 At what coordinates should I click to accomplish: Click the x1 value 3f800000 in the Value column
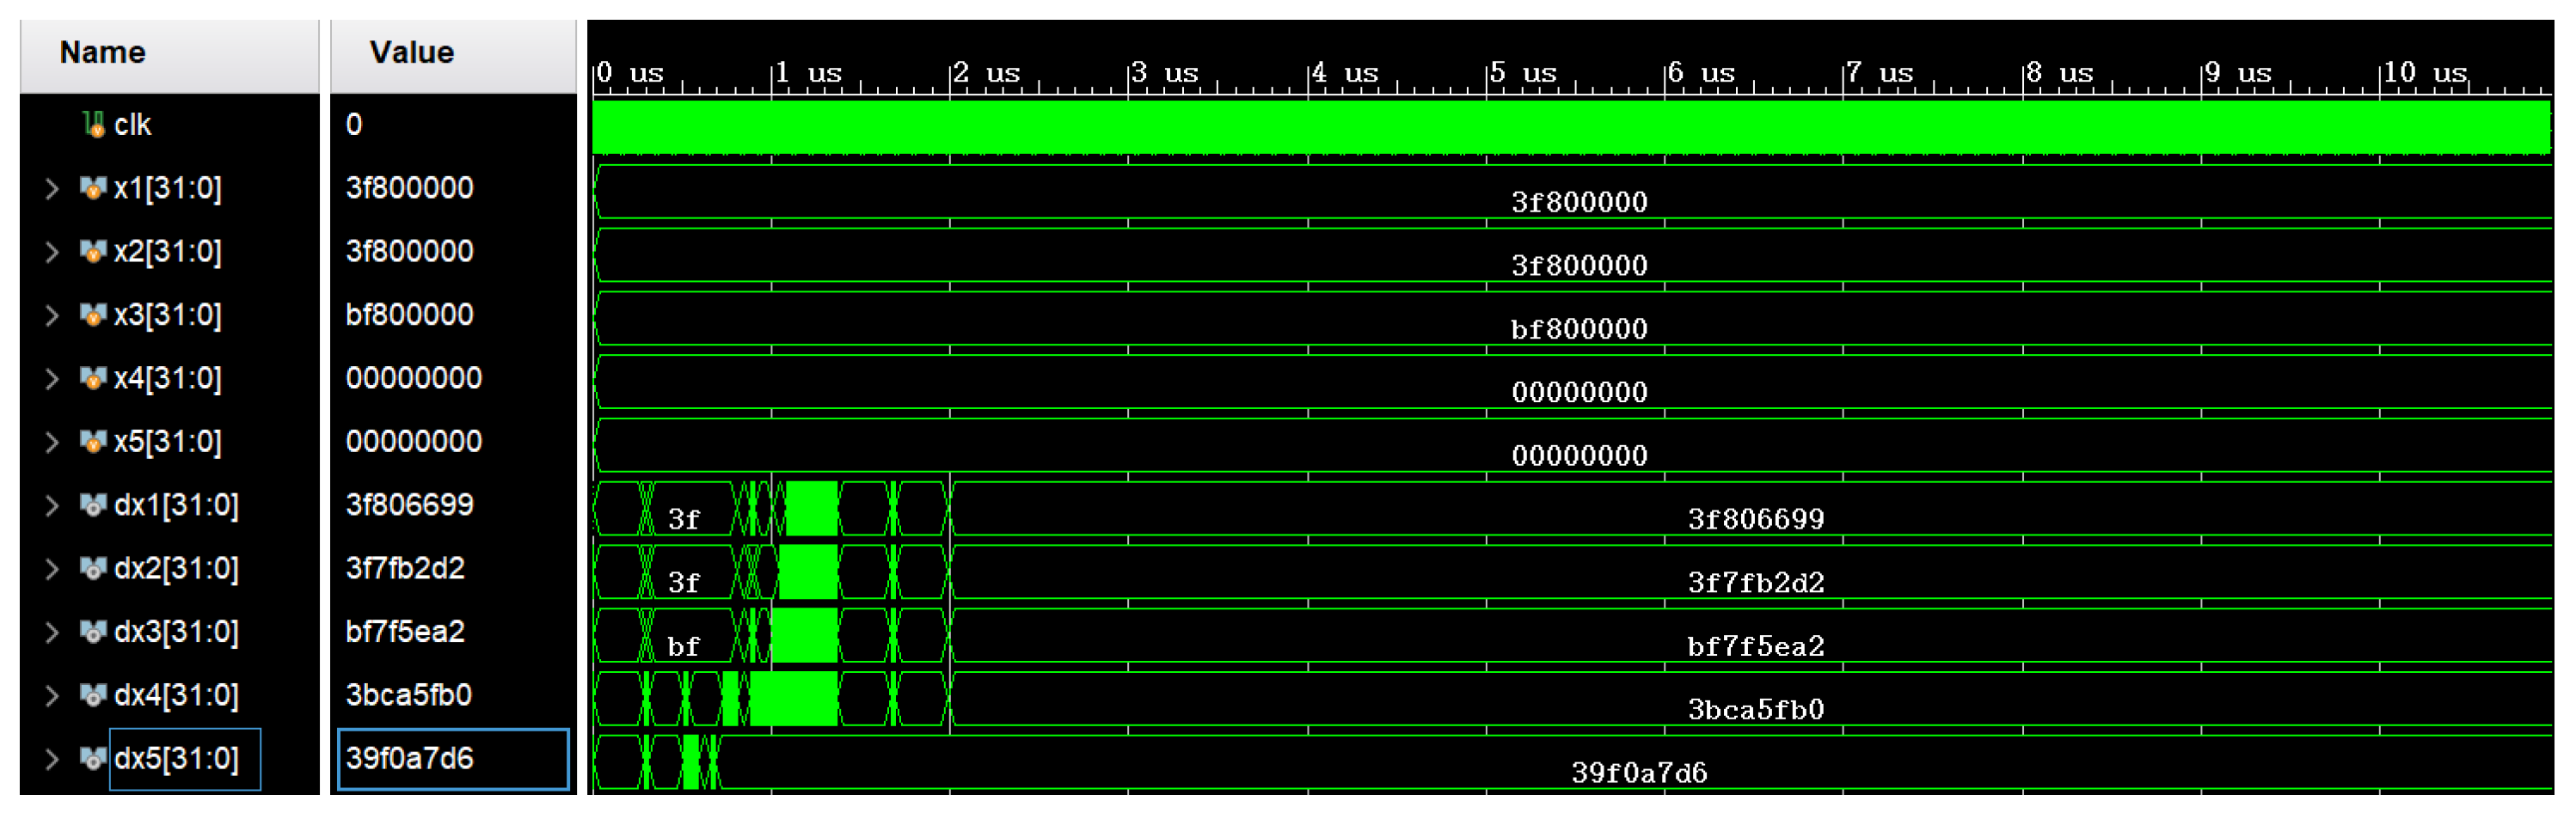click(x=409, y=188)
